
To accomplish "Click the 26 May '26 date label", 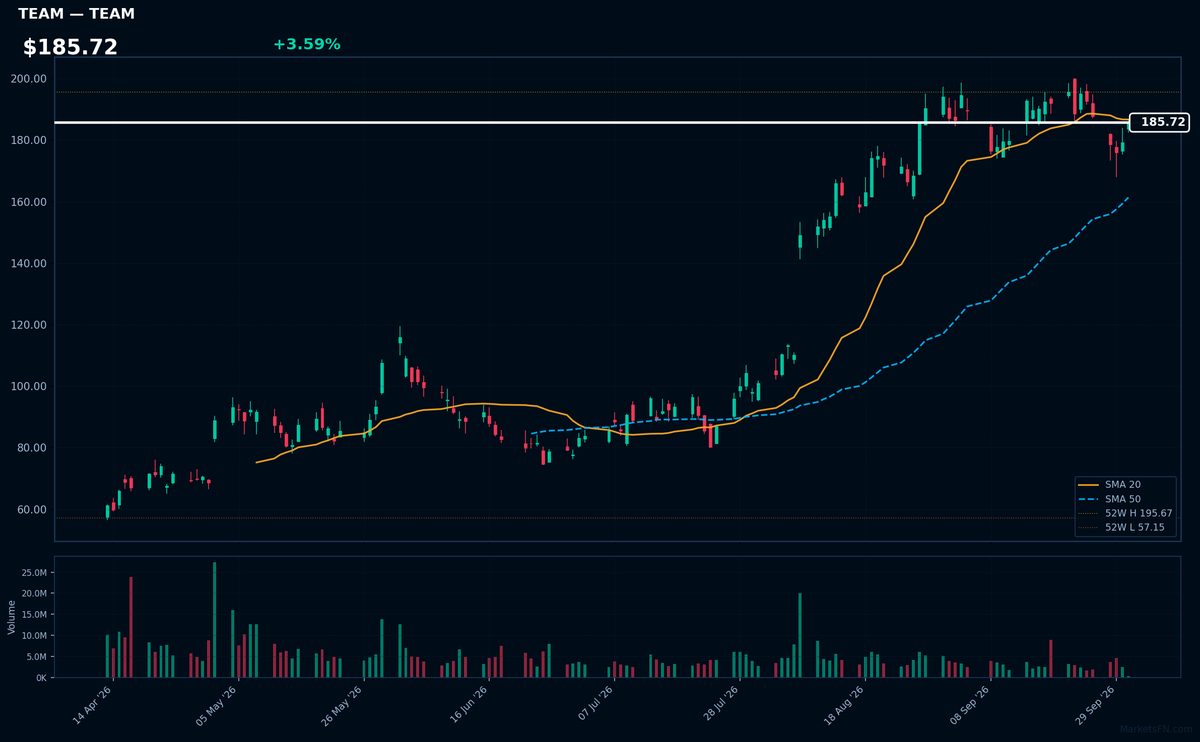I will coord(342,704).
